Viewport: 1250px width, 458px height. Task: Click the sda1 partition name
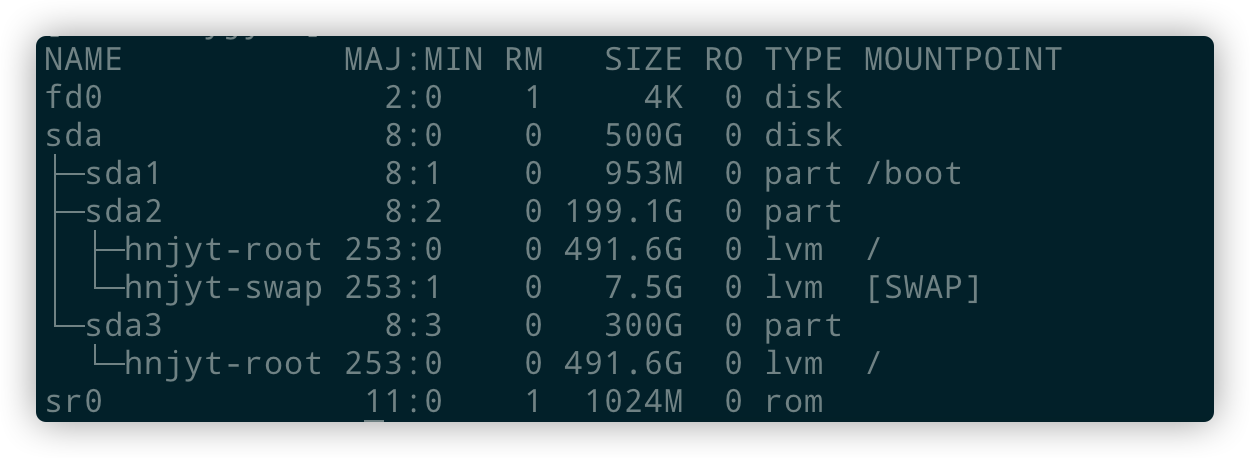coord(123,174)
